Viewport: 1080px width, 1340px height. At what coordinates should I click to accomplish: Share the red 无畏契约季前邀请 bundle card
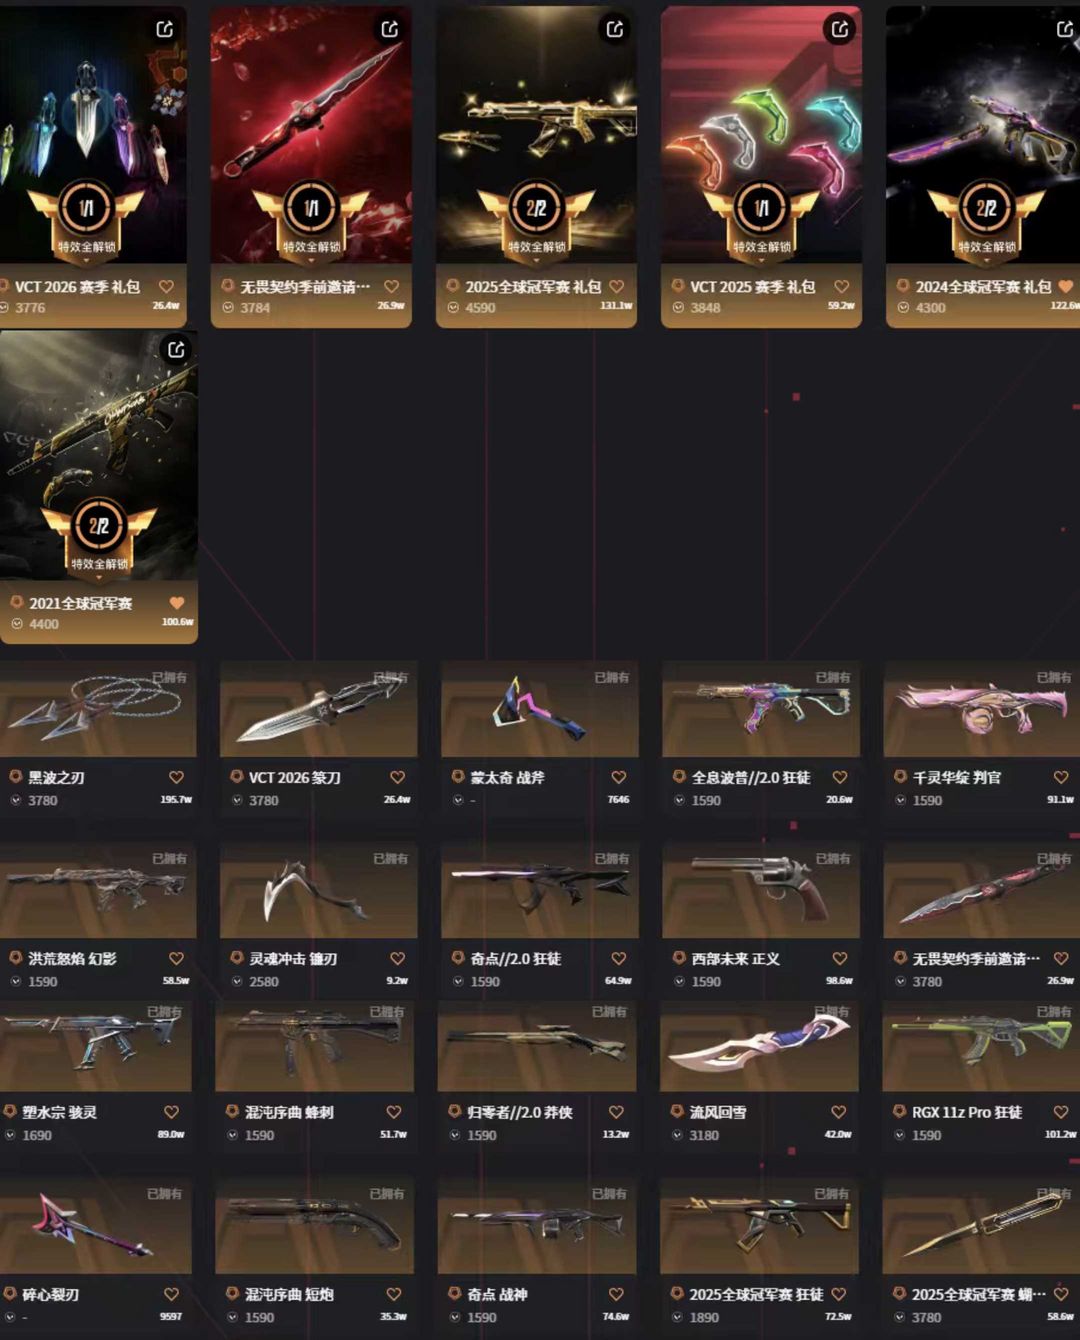pyautogui.click(x=390, y=29)
